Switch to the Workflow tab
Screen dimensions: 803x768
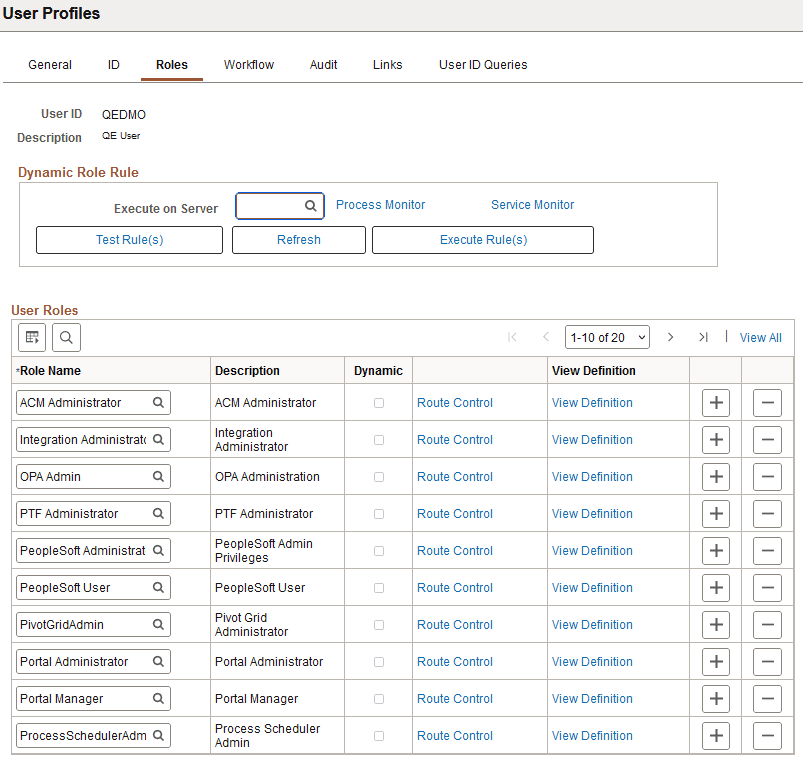[x=248, y=64]
